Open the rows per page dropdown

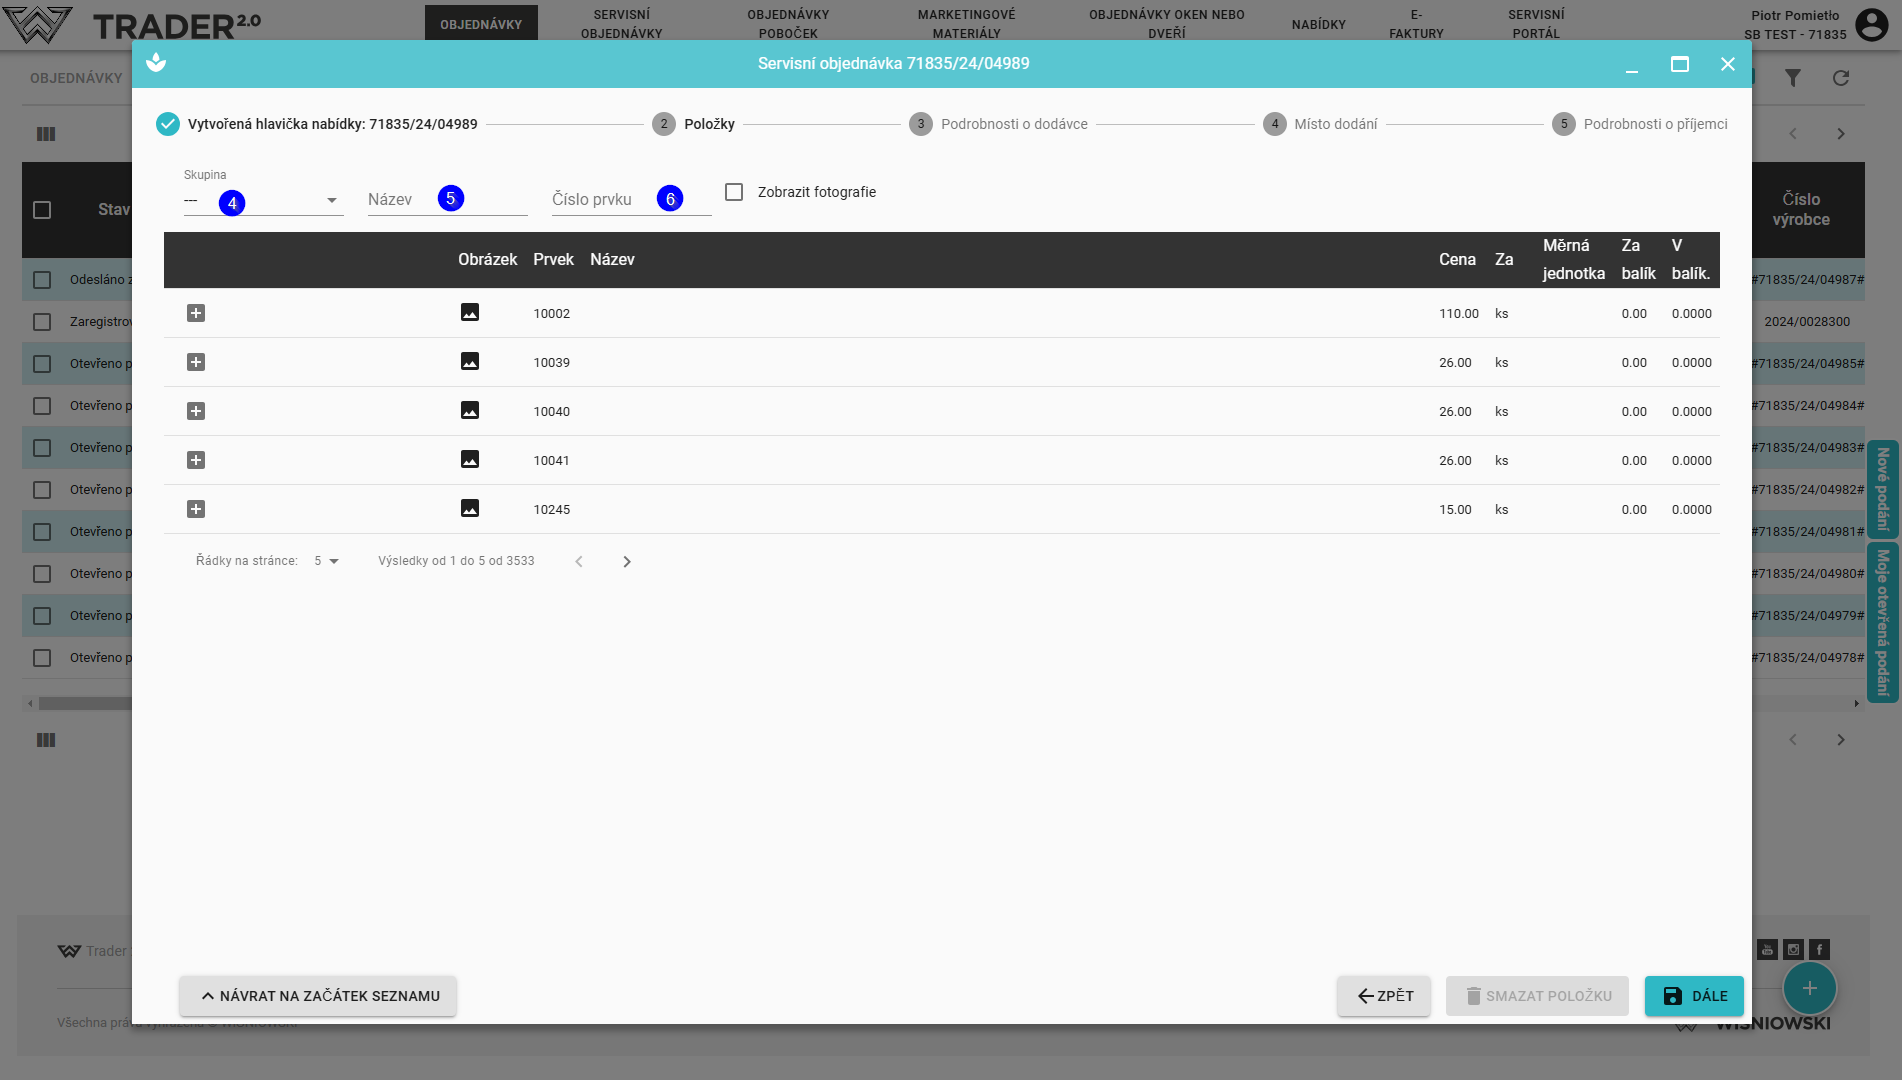(x=327, y=561)
